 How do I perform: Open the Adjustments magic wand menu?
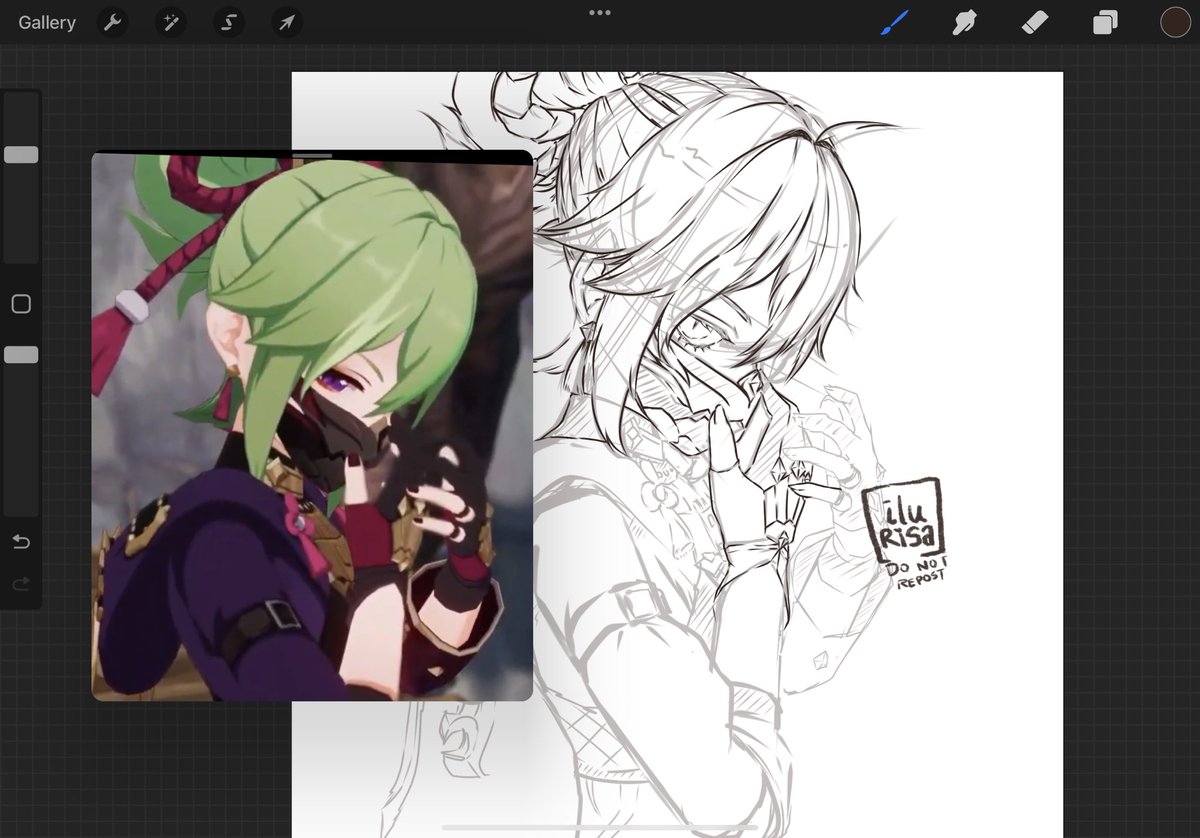coord(171,22)
